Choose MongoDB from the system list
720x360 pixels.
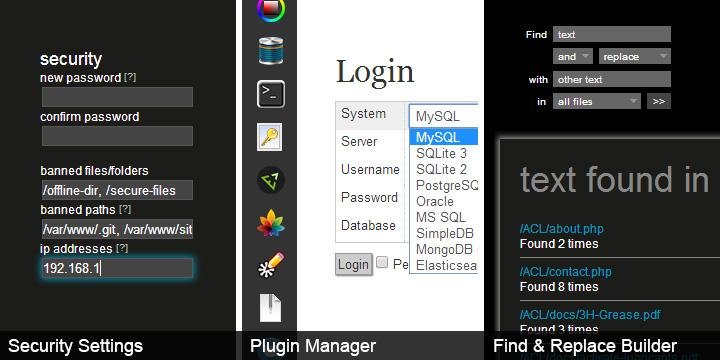[x=444, y=249]
